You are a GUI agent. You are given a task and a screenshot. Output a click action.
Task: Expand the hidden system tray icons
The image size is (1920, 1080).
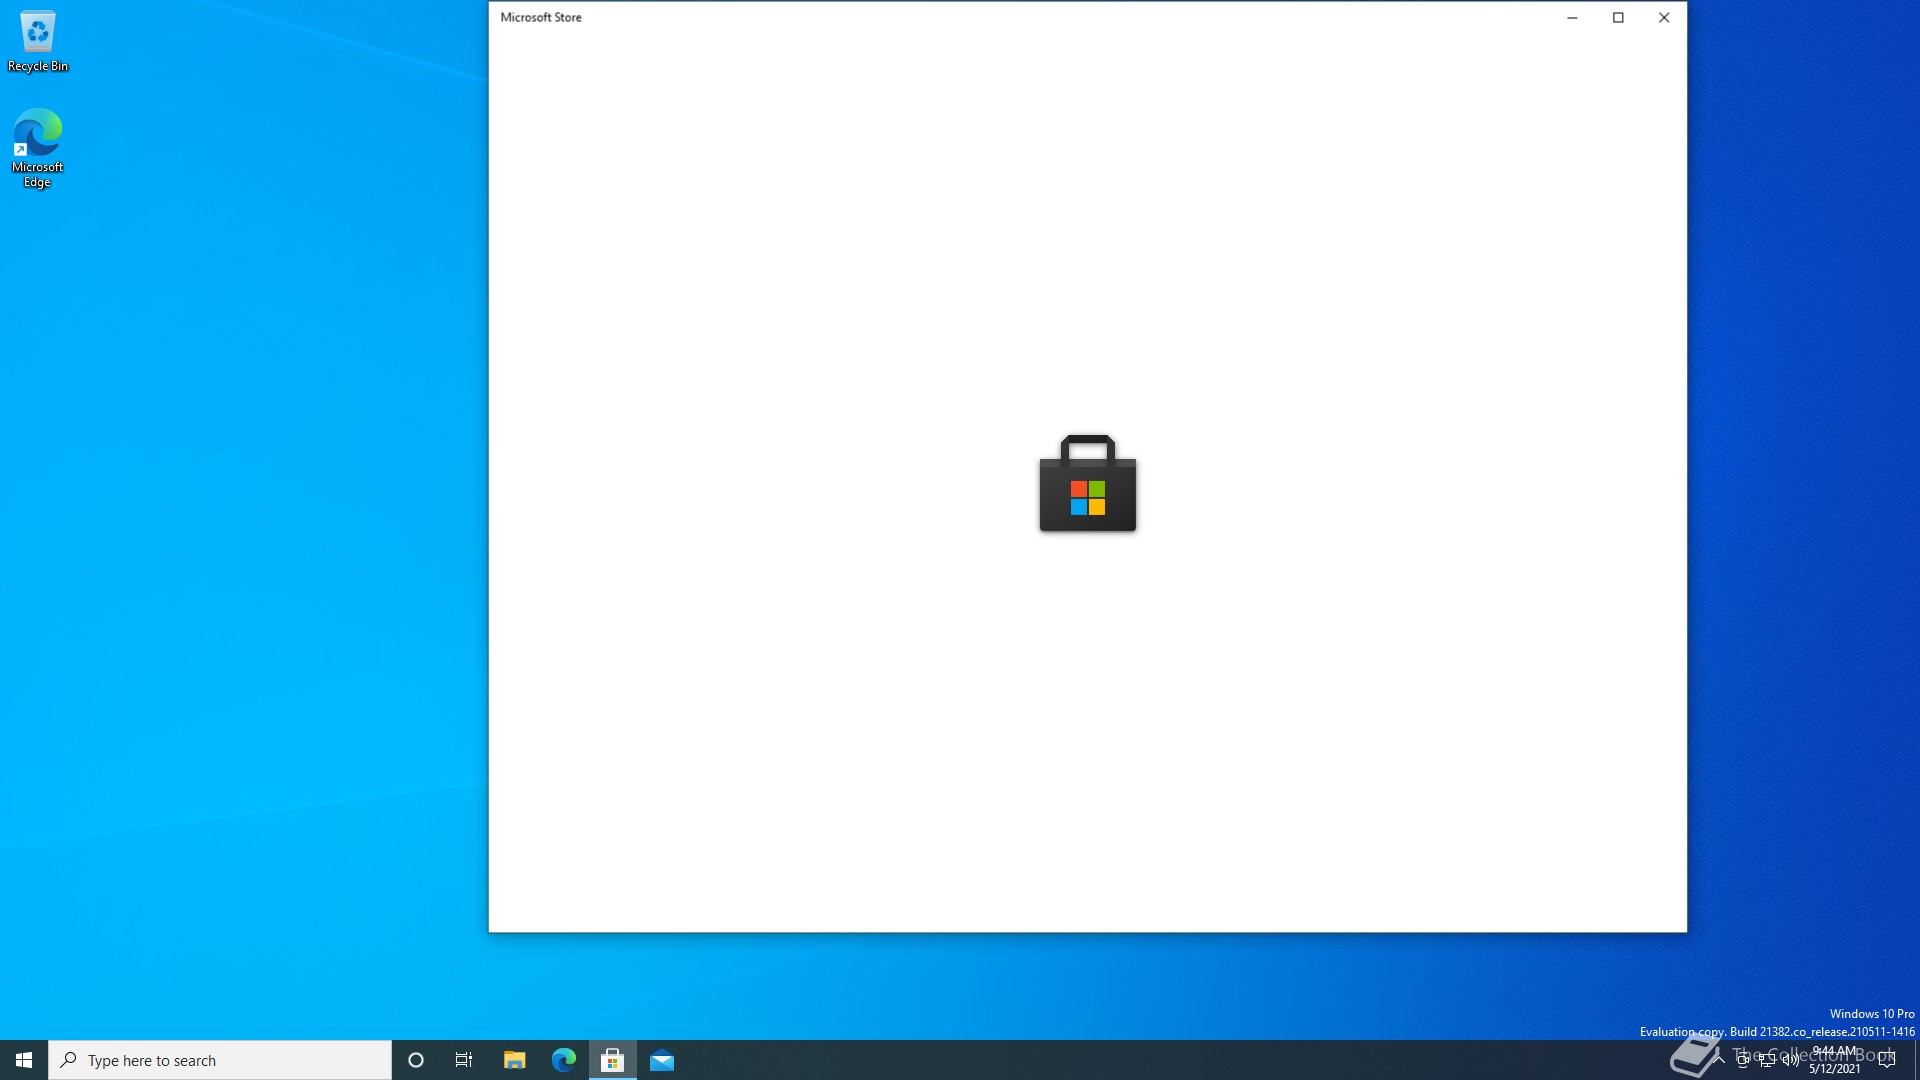click(x=1719, y=1060)
